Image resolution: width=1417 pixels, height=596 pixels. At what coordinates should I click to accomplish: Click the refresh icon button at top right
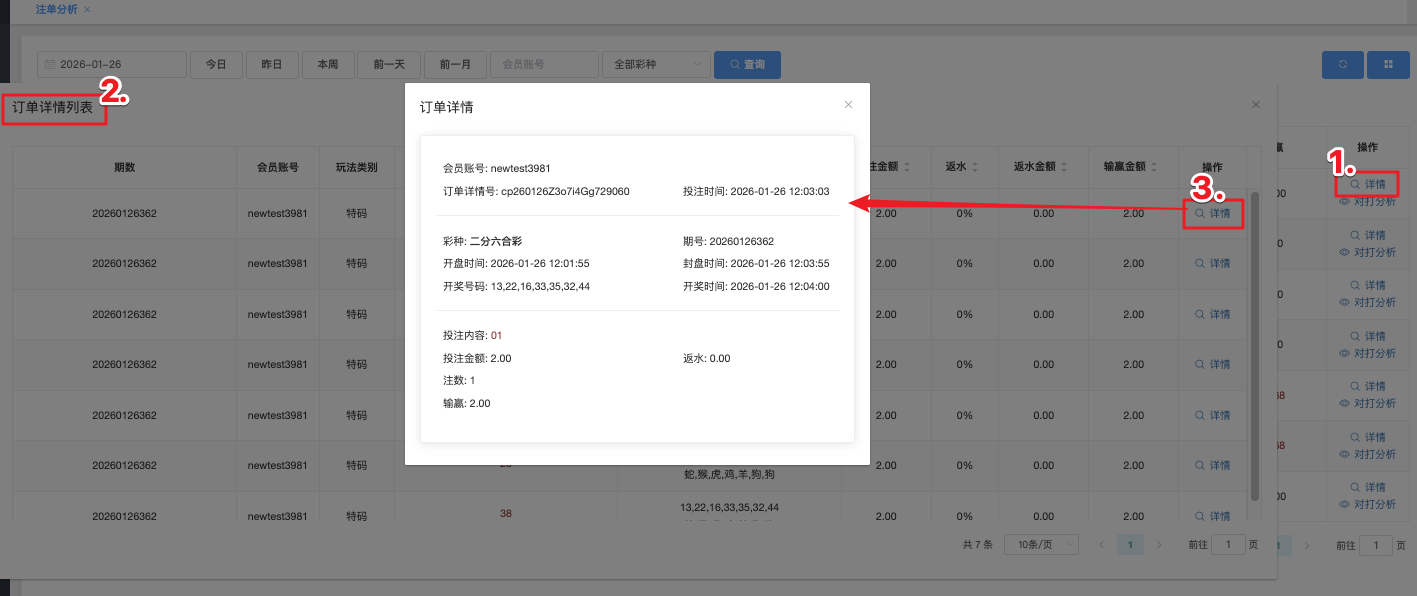pyautogui.click(x=1342, y=64)
